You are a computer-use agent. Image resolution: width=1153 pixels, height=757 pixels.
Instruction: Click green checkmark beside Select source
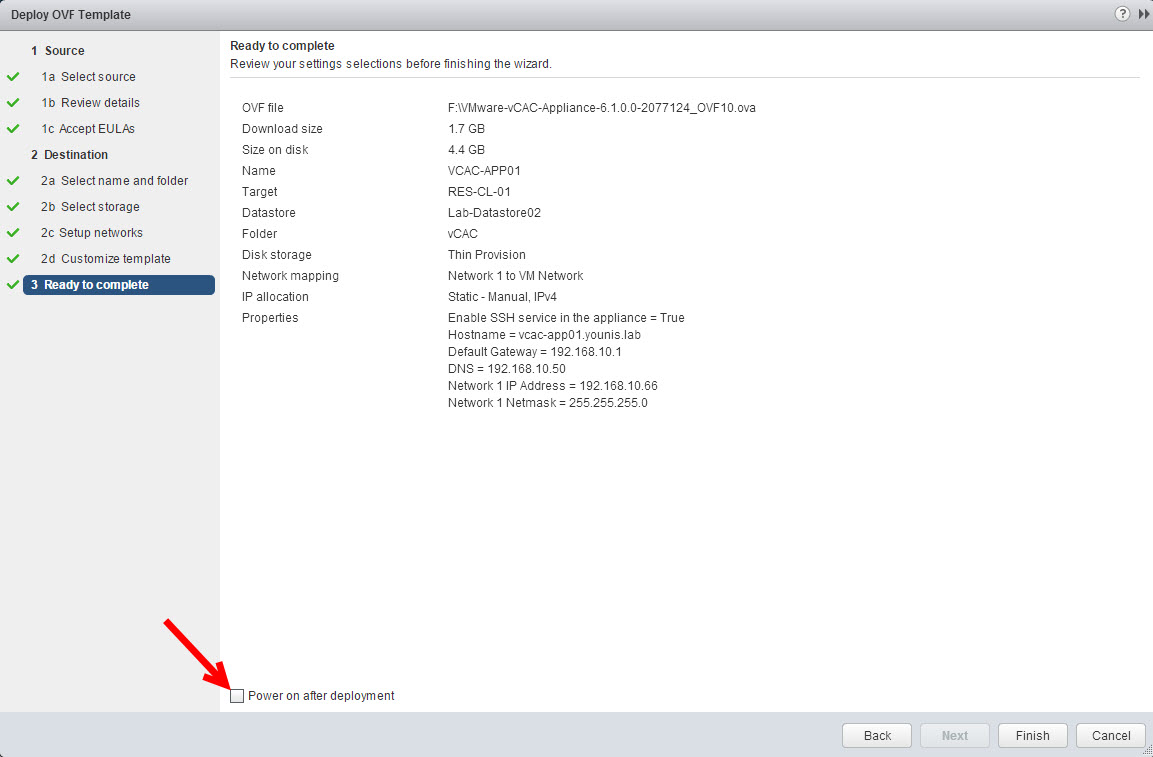click(13, 77)
